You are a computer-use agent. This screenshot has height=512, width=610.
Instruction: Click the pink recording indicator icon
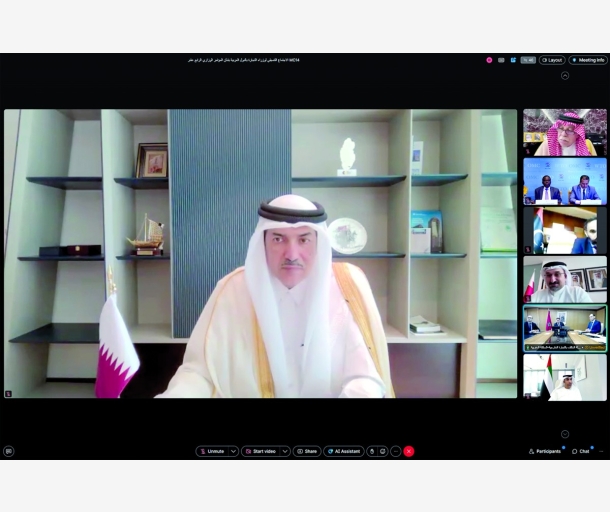tap(489, 60)
